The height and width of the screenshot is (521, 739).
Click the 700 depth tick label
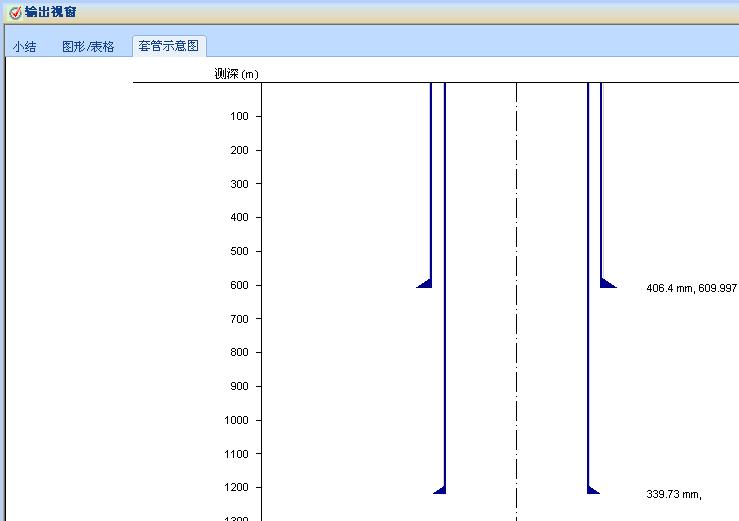239,319
